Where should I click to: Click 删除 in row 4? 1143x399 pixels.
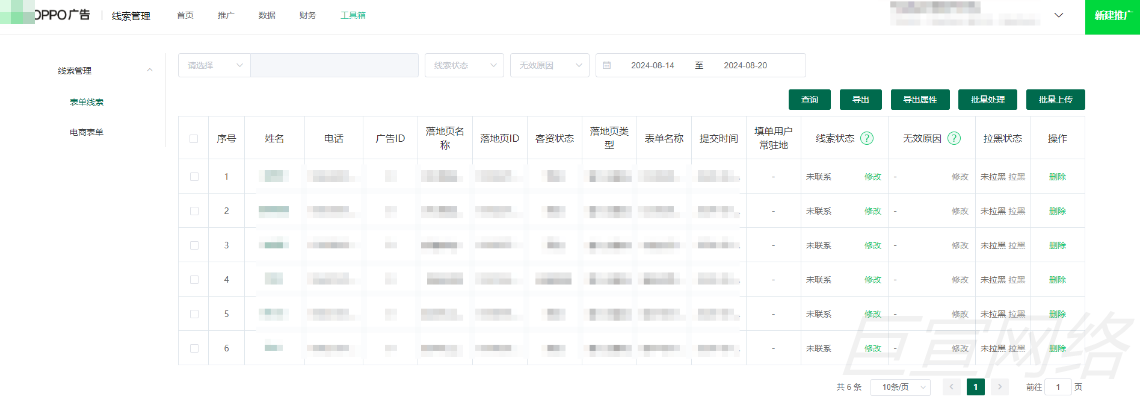(1057, 279)
